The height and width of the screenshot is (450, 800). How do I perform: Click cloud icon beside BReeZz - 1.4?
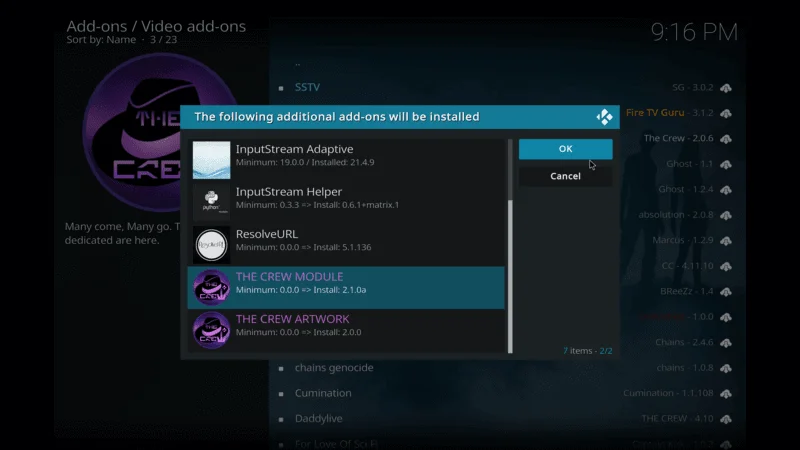pos(726,292)
